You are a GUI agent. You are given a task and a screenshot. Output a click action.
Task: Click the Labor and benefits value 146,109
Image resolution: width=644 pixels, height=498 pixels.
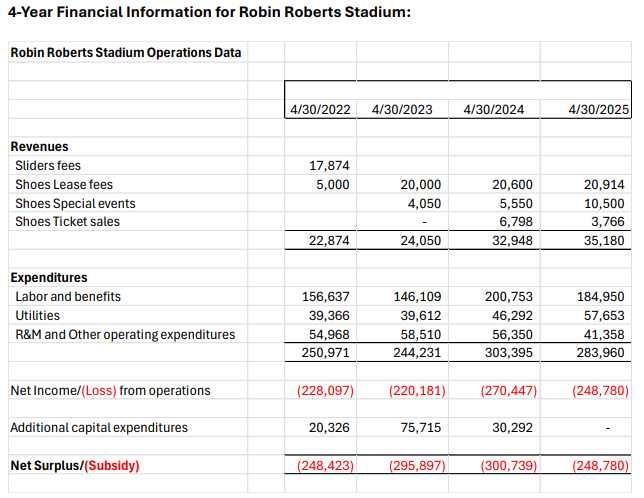417,297
